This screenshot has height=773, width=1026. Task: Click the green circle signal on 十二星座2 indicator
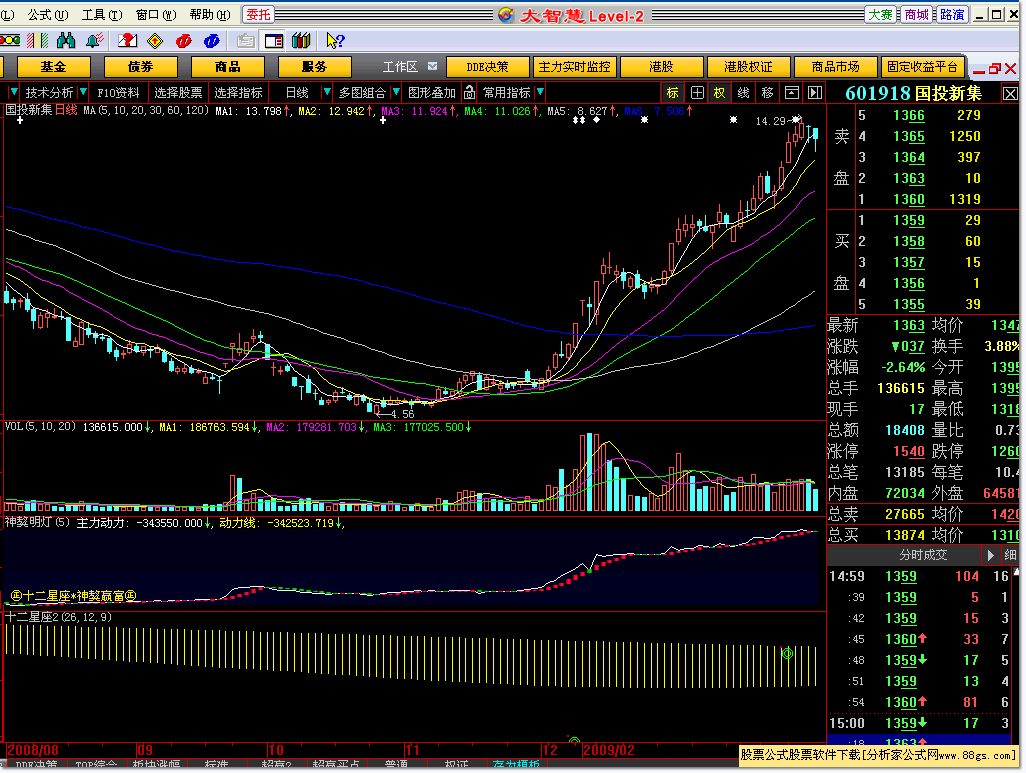tap(788, 653)
